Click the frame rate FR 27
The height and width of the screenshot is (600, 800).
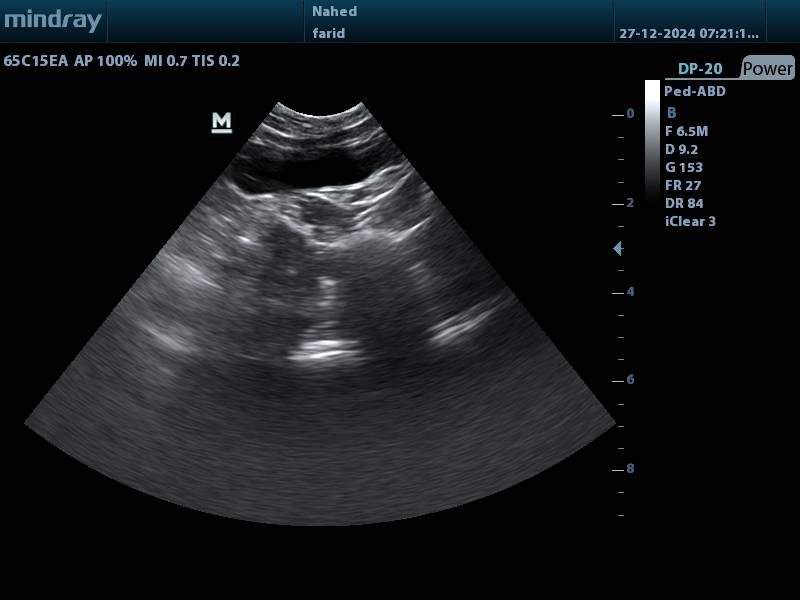click(x=683, y=185)
